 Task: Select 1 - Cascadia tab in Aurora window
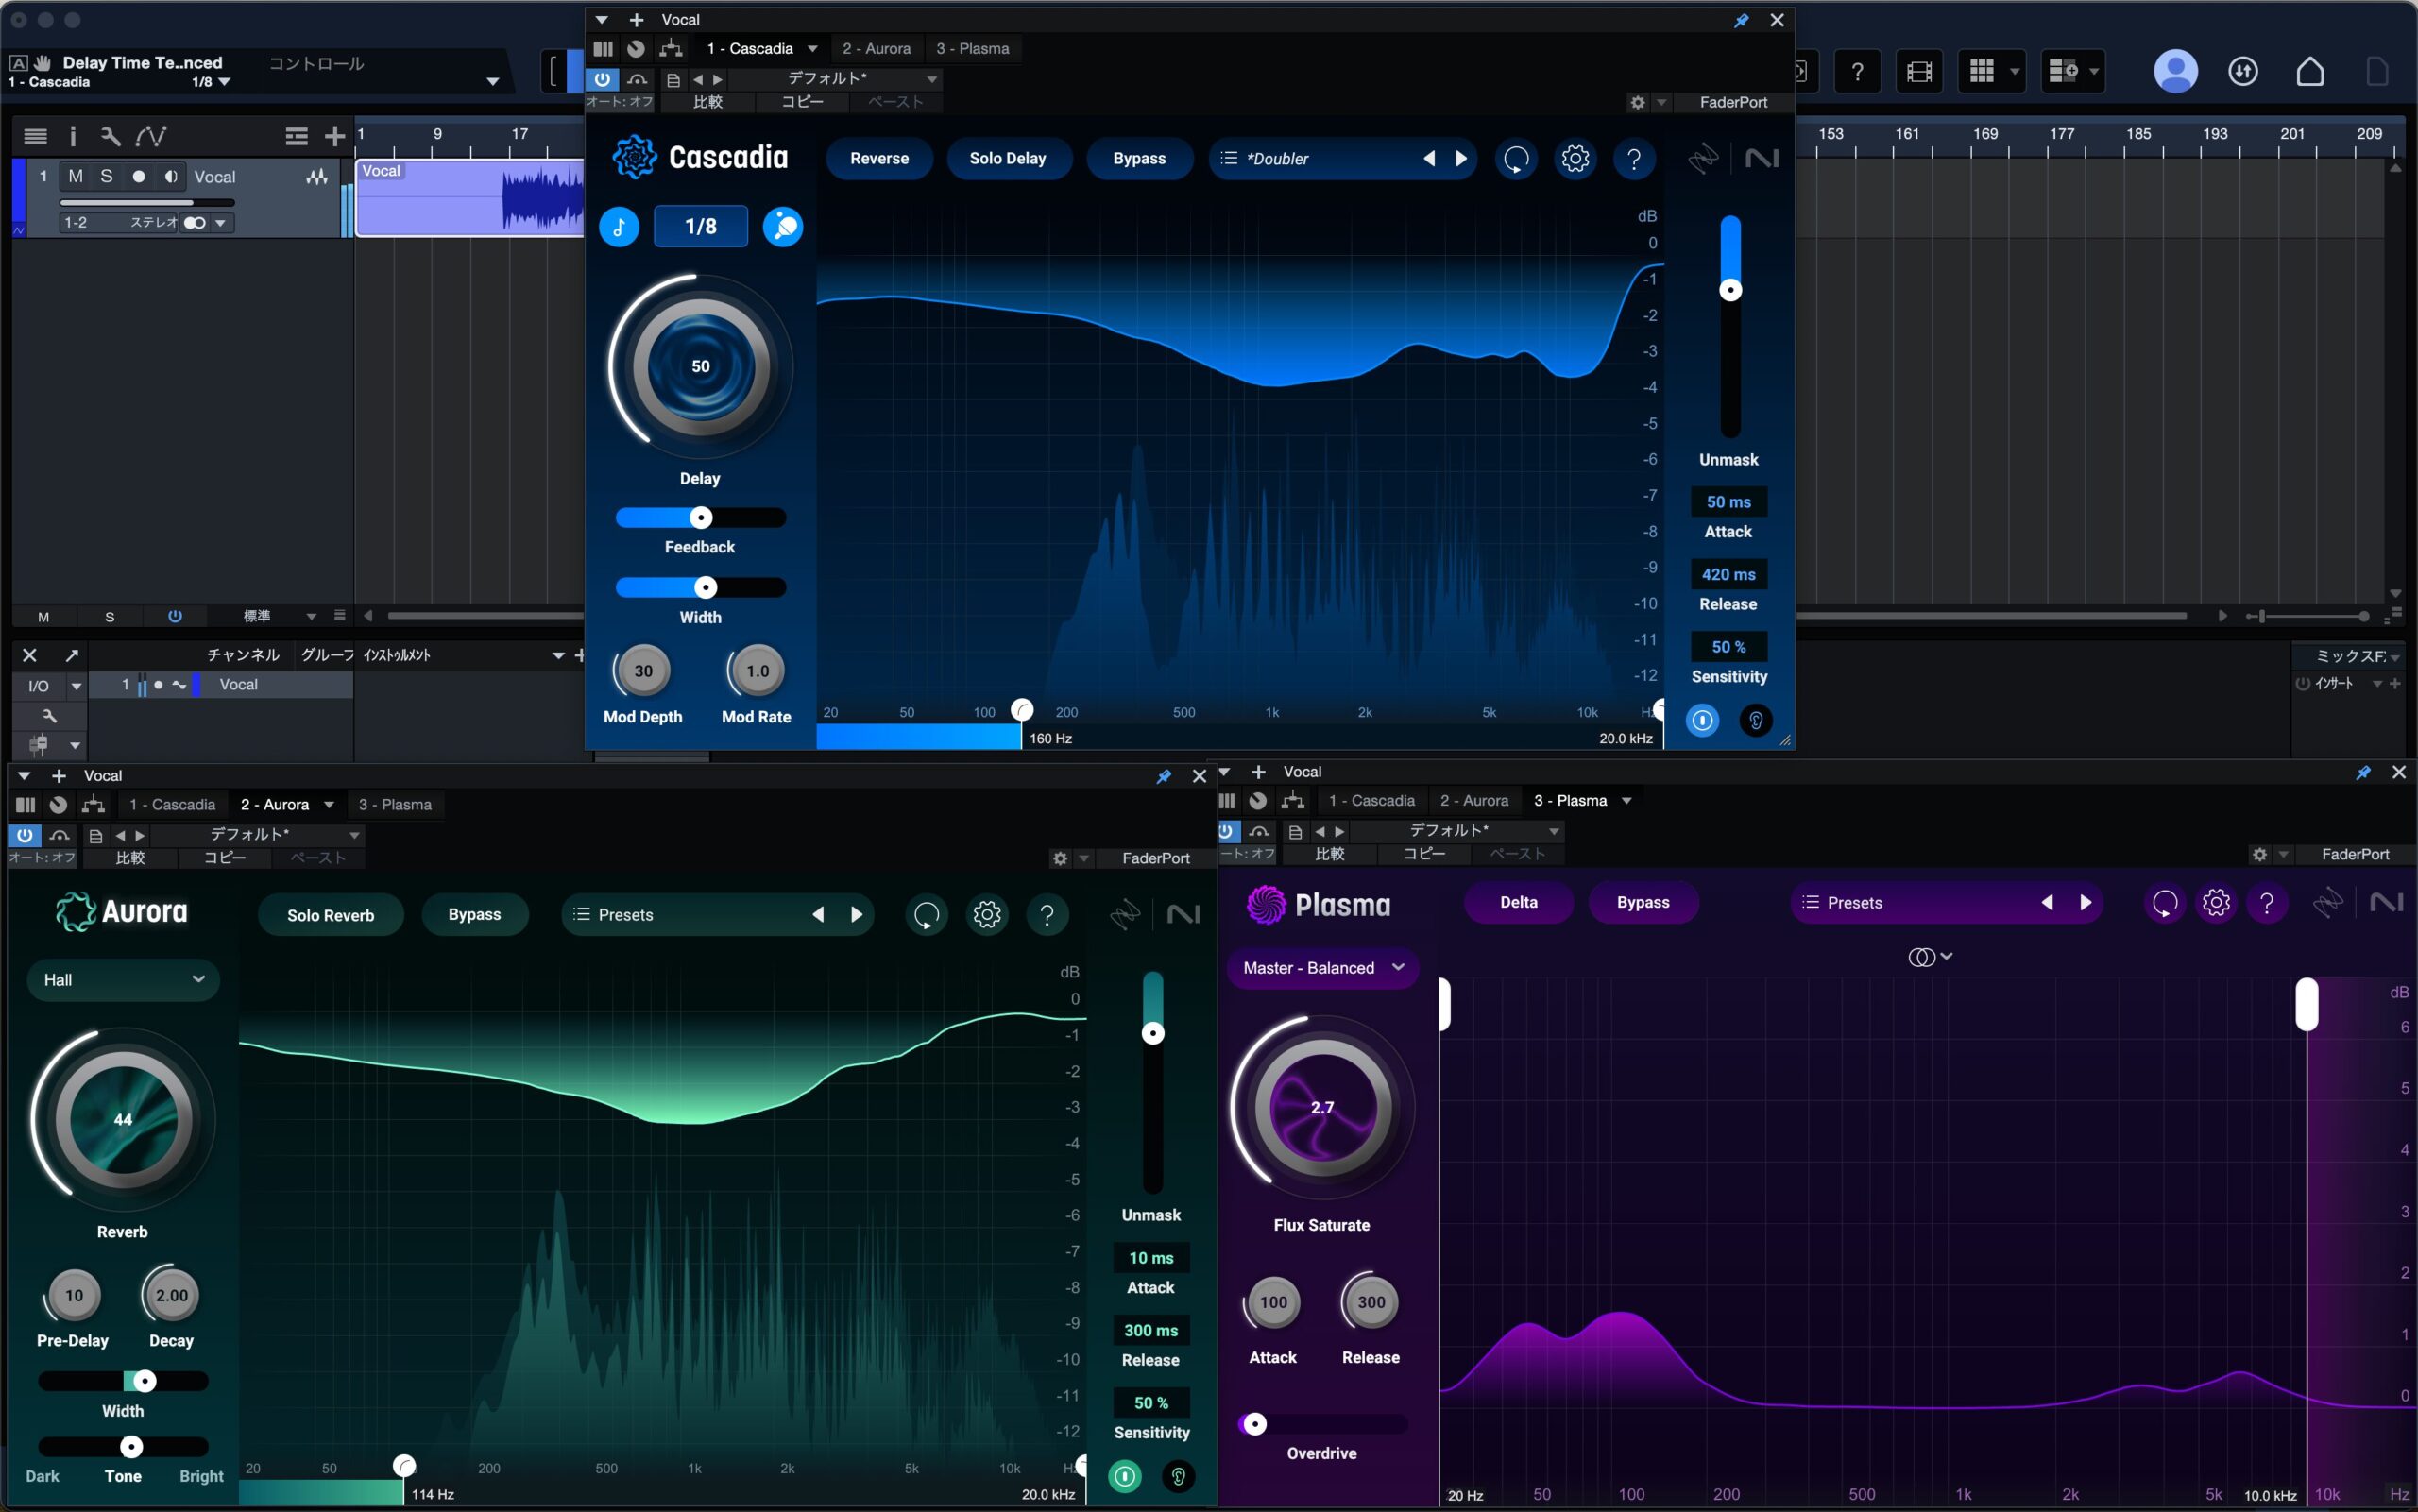point(172,804)
